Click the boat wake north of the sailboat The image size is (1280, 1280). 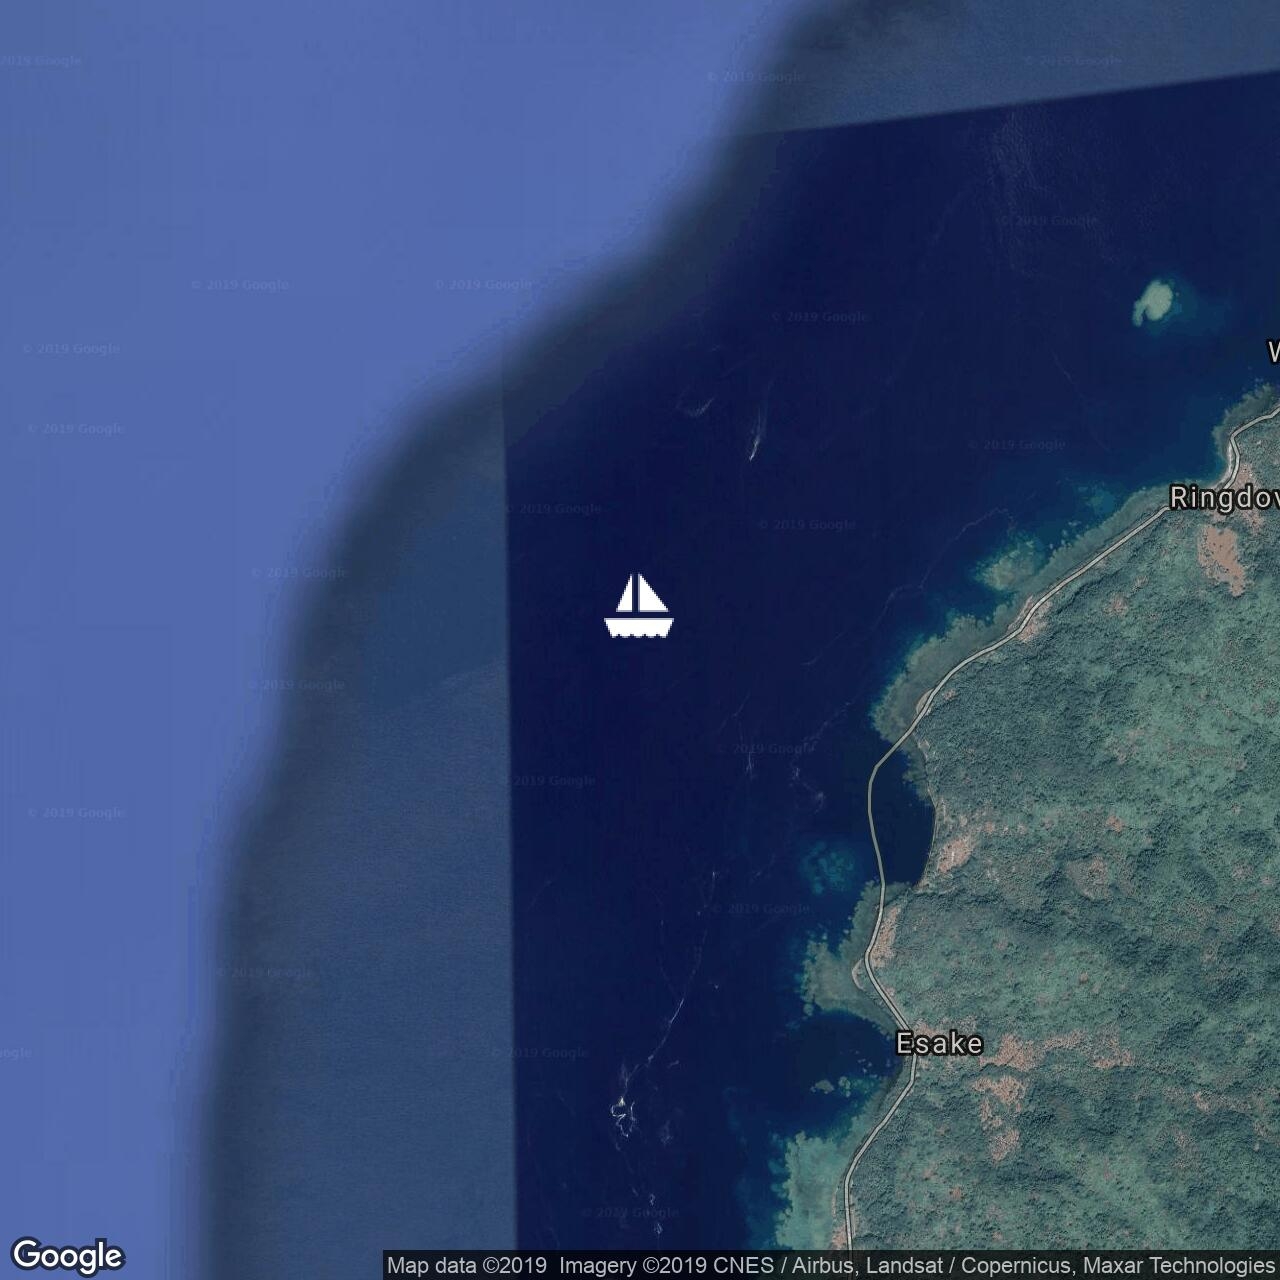(x=756, y=436)
